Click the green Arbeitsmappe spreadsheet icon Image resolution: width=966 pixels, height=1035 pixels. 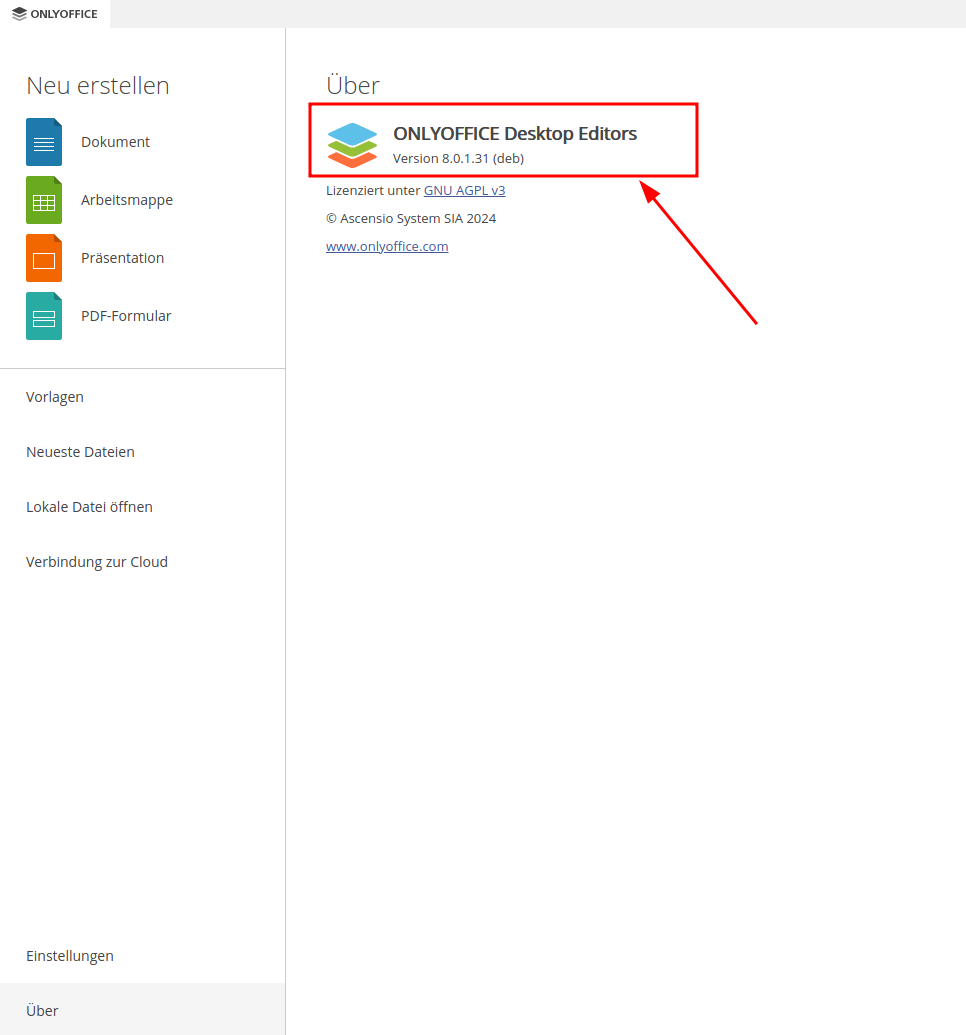(x=44, y=200)
